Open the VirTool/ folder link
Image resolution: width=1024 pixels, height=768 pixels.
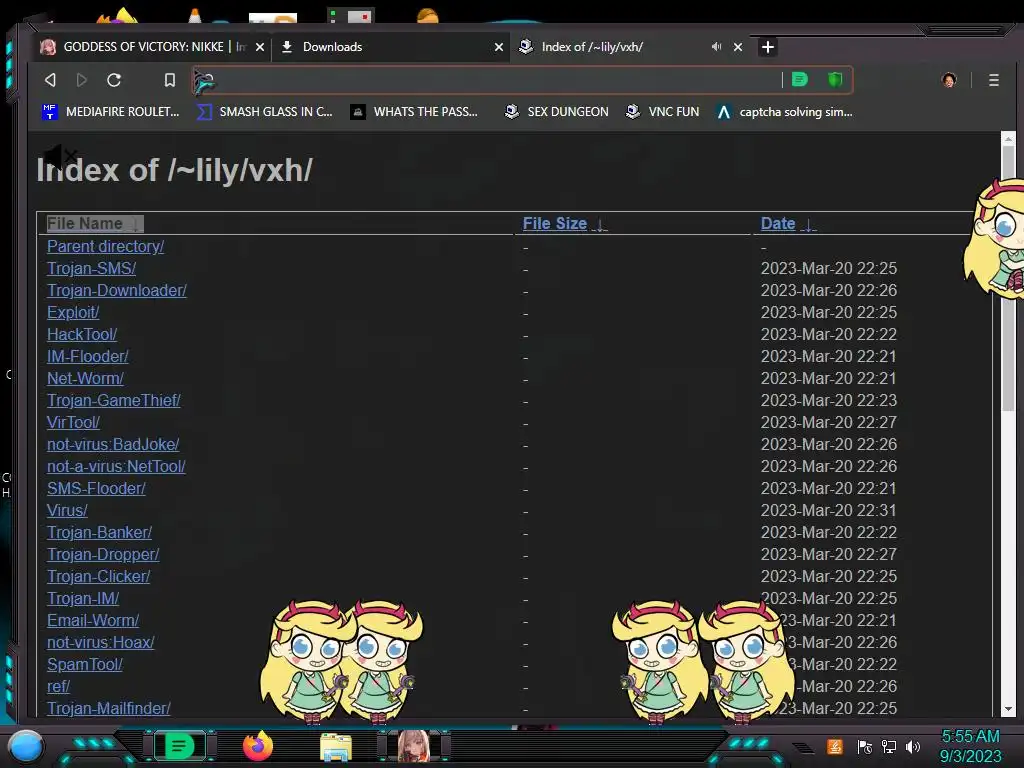(x=73, y=422)
